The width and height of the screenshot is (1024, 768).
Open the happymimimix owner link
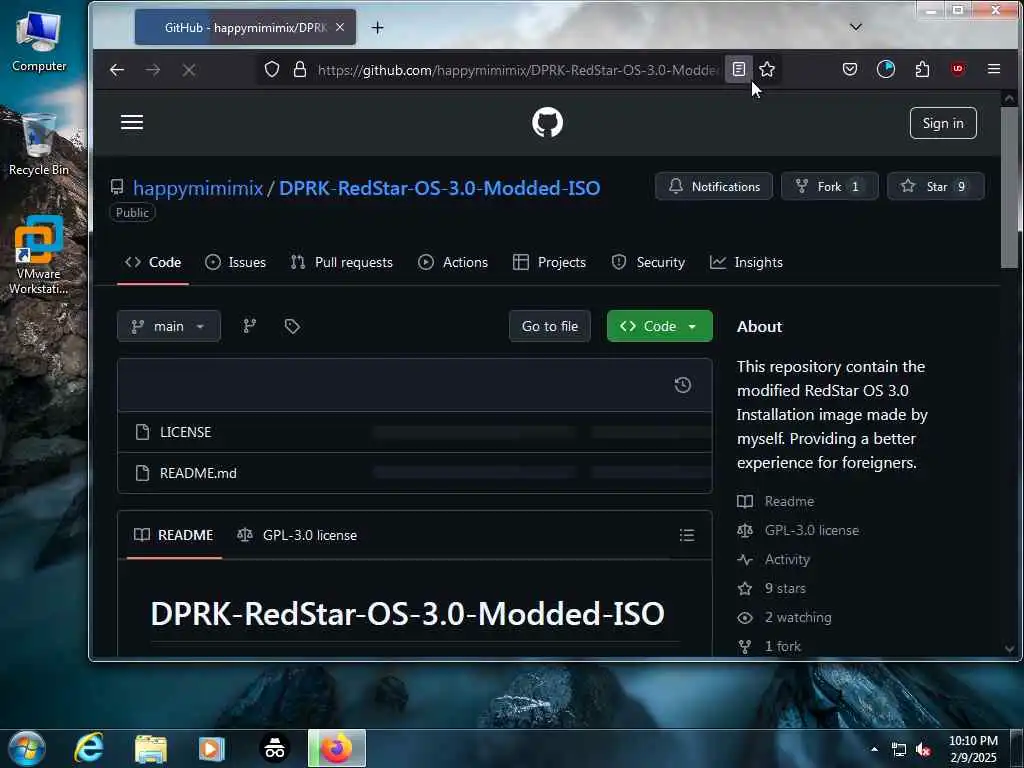tap(198, 188)
